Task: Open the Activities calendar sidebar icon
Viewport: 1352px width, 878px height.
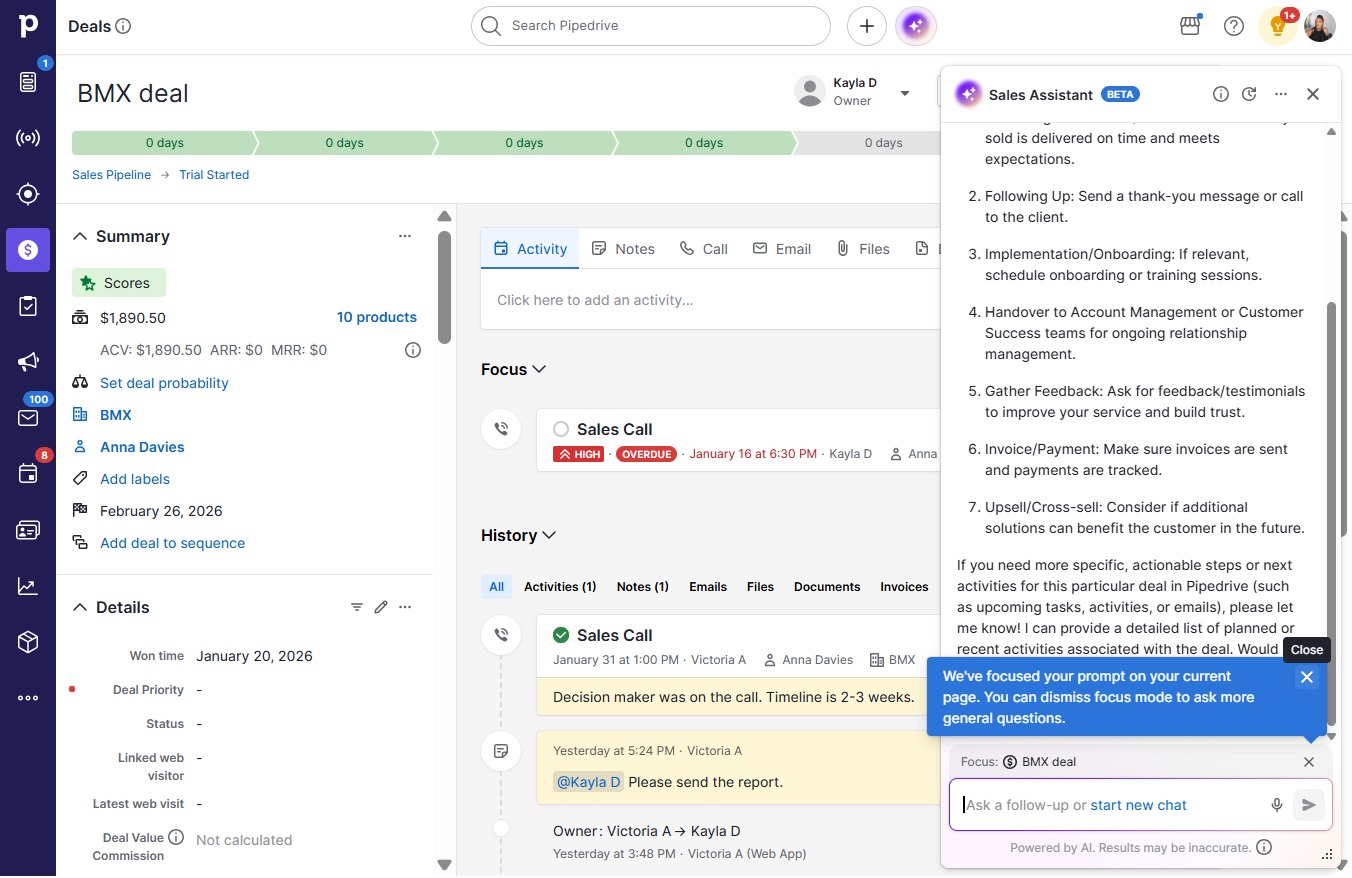Action: (x=28, y=474)
